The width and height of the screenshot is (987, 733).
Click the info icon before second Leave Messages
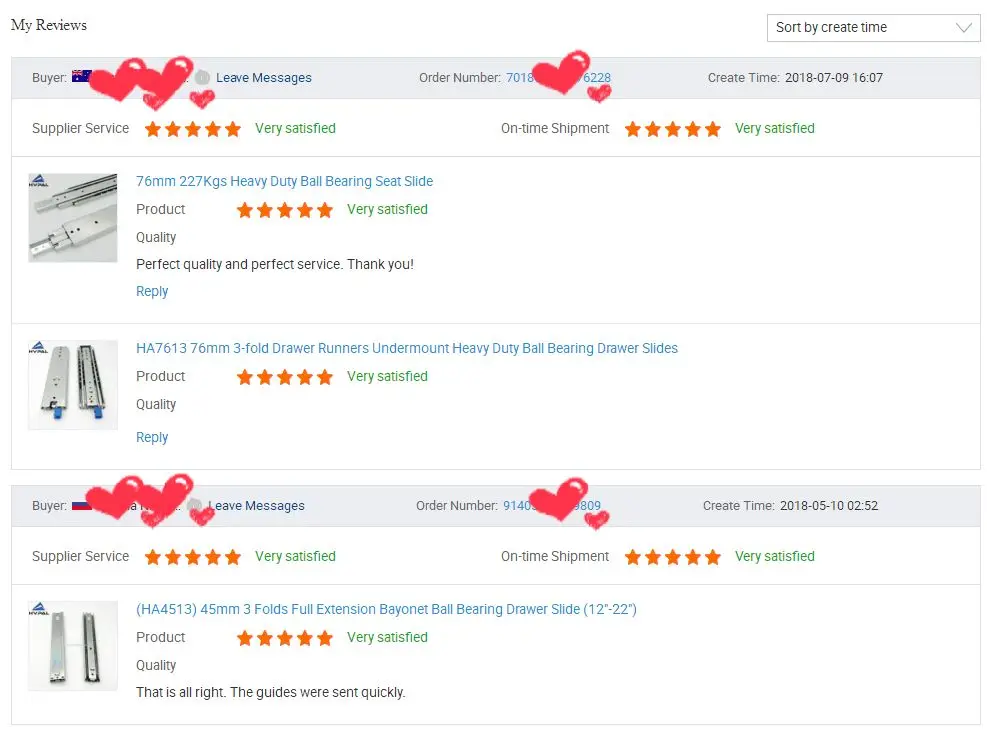point(195,506)
